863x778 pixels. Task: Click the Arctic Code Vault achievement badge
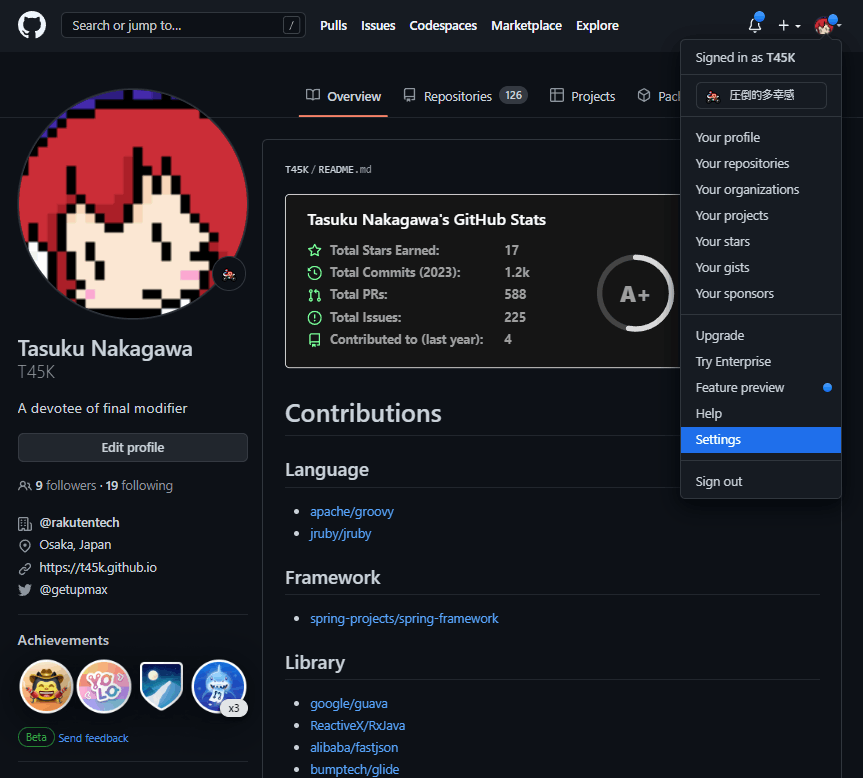pyautogui.click(x=161, y=686)
